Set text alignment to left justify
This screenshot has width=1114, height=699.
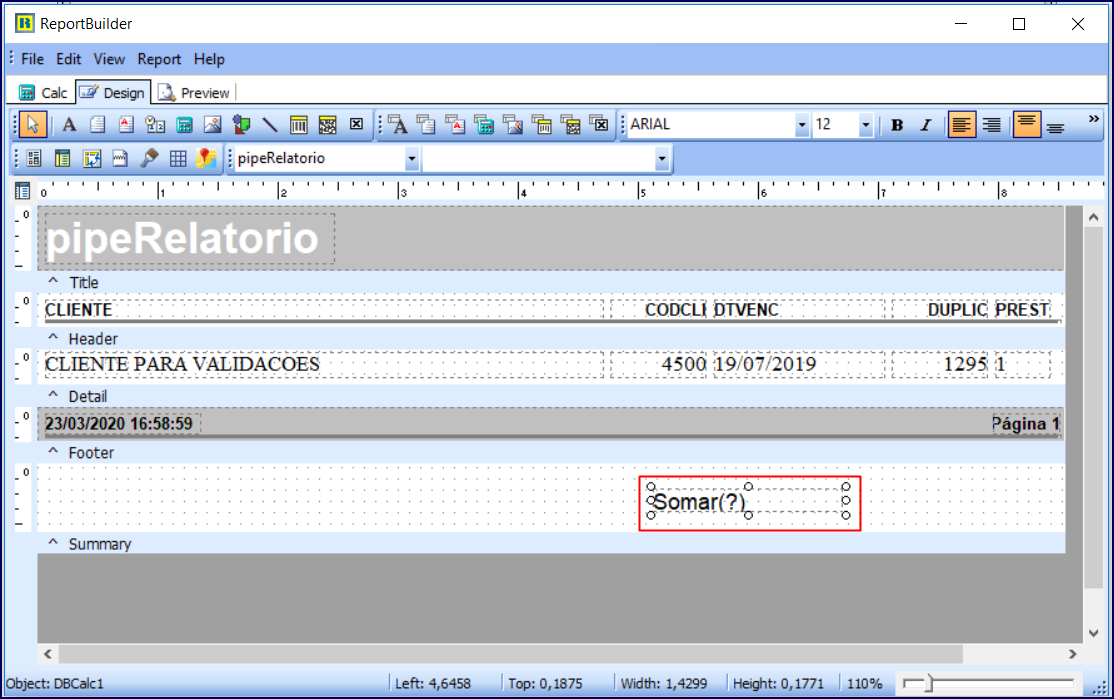961,125
